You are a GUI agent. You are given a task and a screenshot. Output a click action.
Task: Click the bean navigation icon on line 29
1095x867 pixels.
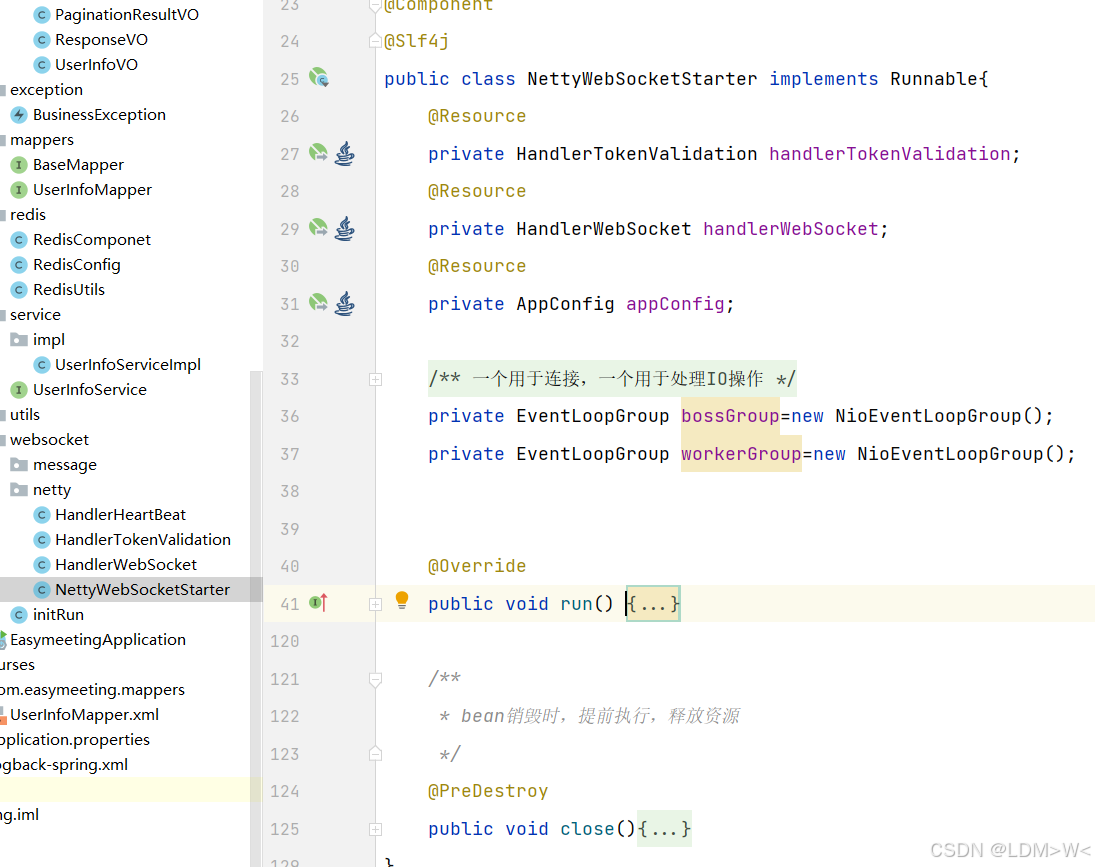click(318, 228)
